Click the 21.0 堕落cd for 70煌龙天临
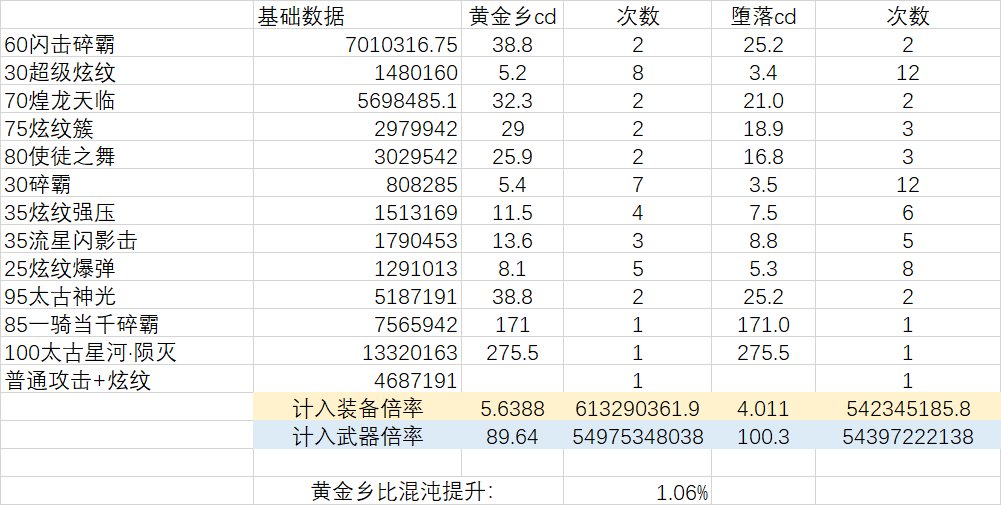Screen dimensions: 1001x505 pos(764,100)
